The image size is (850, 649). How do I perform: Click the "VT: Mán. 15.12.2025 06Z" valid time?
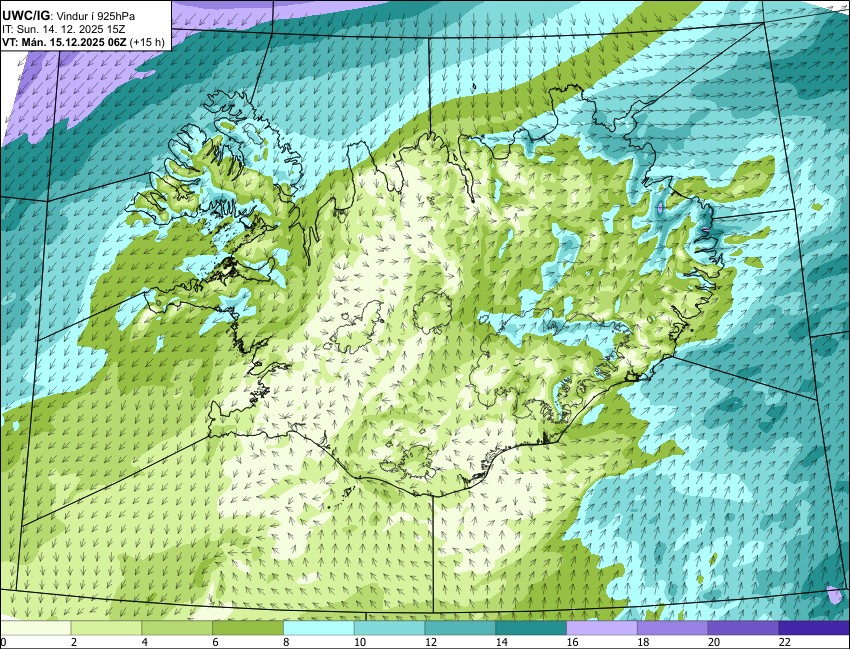(x=64, y=42)
